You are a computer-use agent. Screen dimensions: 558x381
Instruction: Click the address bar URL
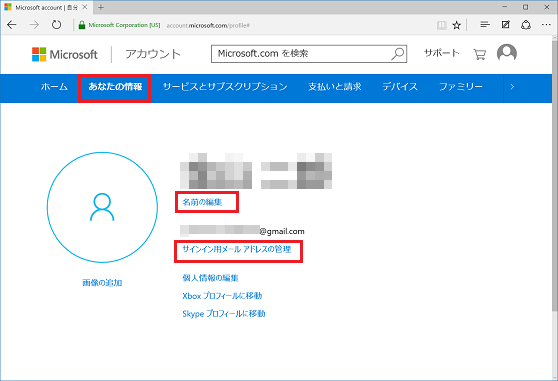(208, 25)
